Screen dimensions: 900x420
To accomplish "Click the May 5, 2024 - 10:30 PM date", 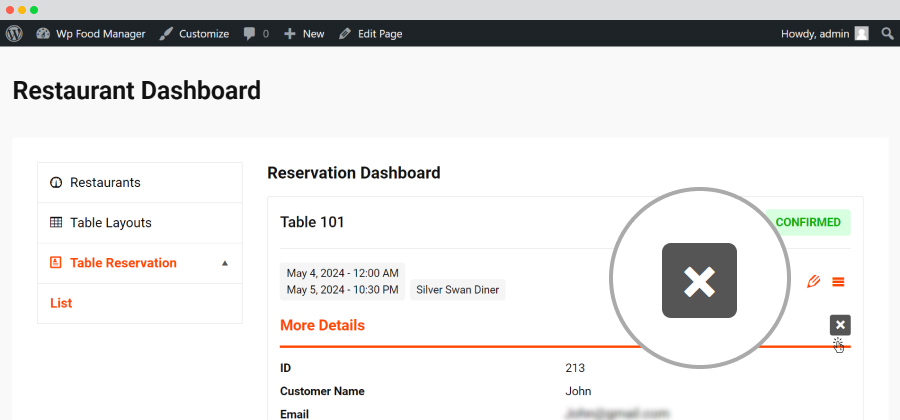I will point(343,290).
